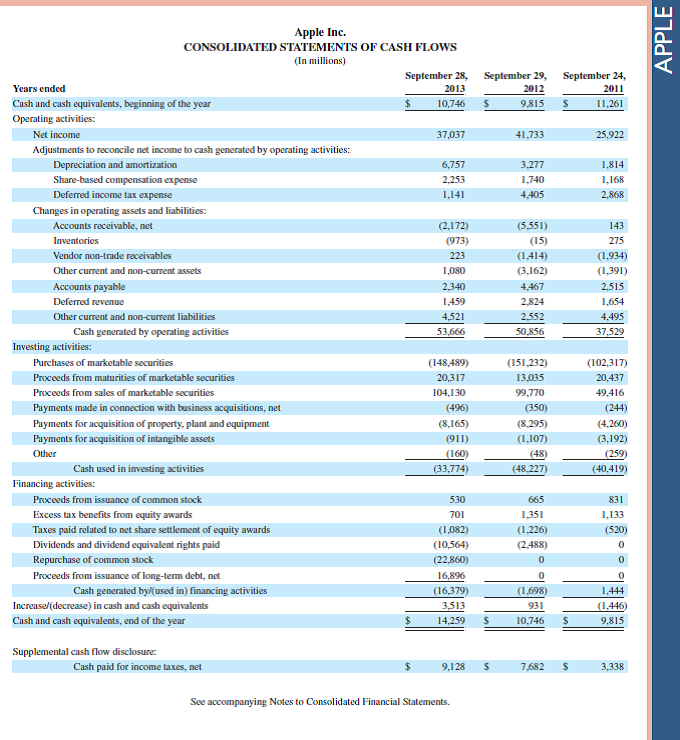Click 'See accompanying Notes to Consolidated Financial Statements.'
680x740 pixels.
point(320,702)
